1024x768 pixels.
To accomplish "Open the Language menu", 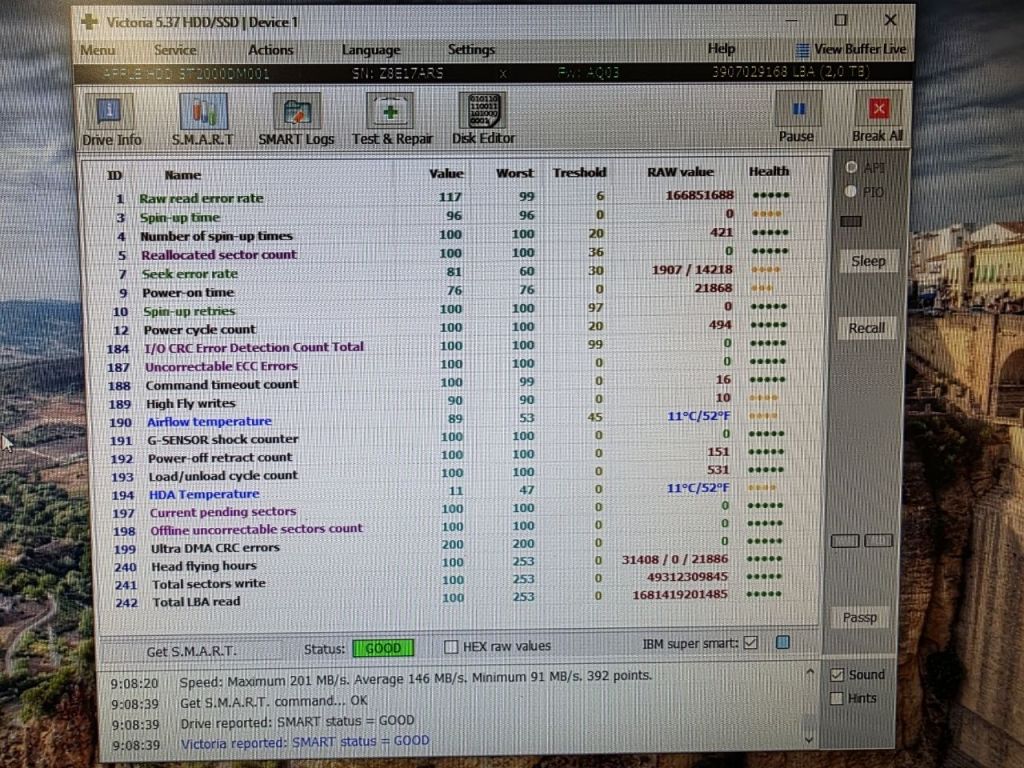I will click(x=371, y=50).
